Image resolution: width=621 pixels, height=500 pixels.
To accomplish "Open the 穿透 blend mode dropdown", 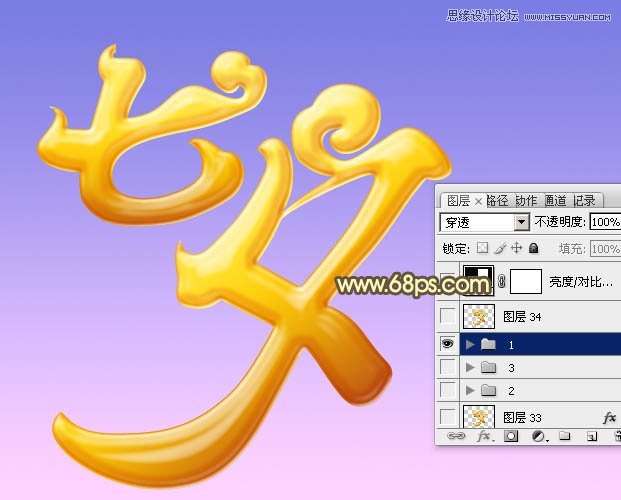I will [x=522, y=222].
